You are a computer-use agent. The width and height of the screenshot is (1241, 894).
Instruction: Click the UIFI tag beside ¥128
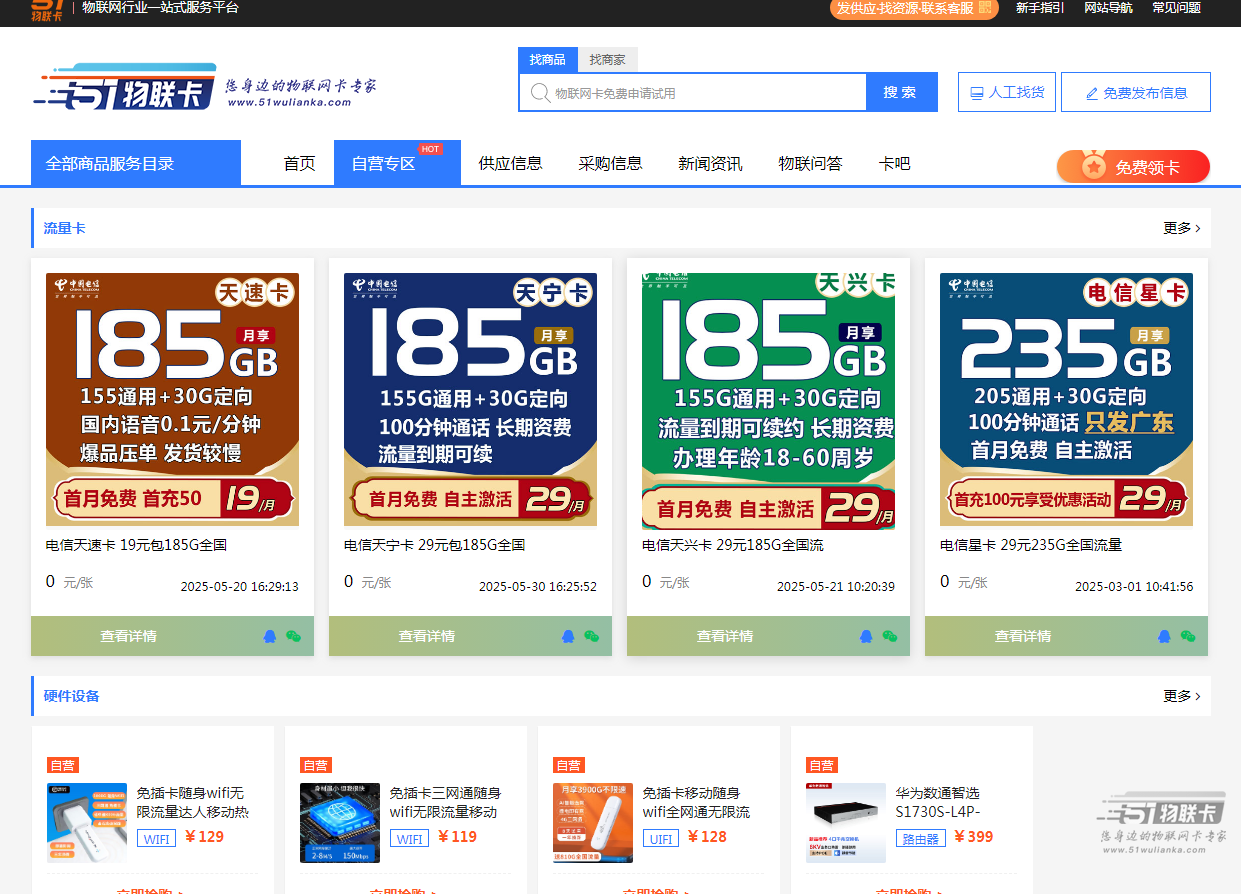[x=661, y=839]
